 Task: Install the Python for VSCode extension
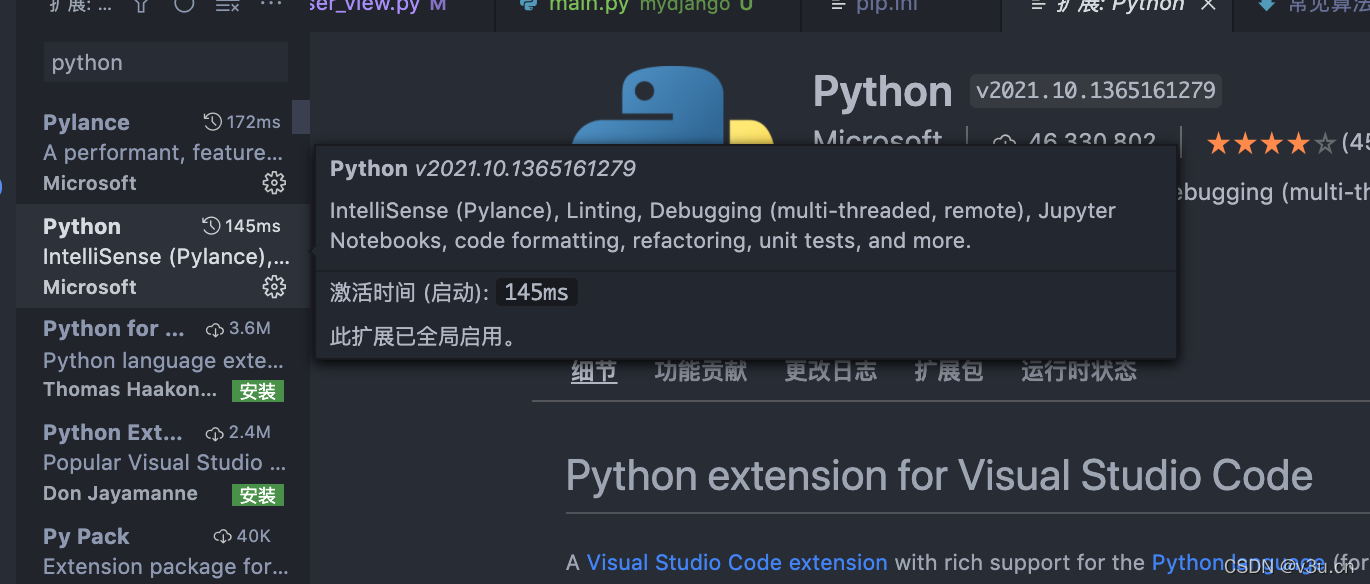258,391
